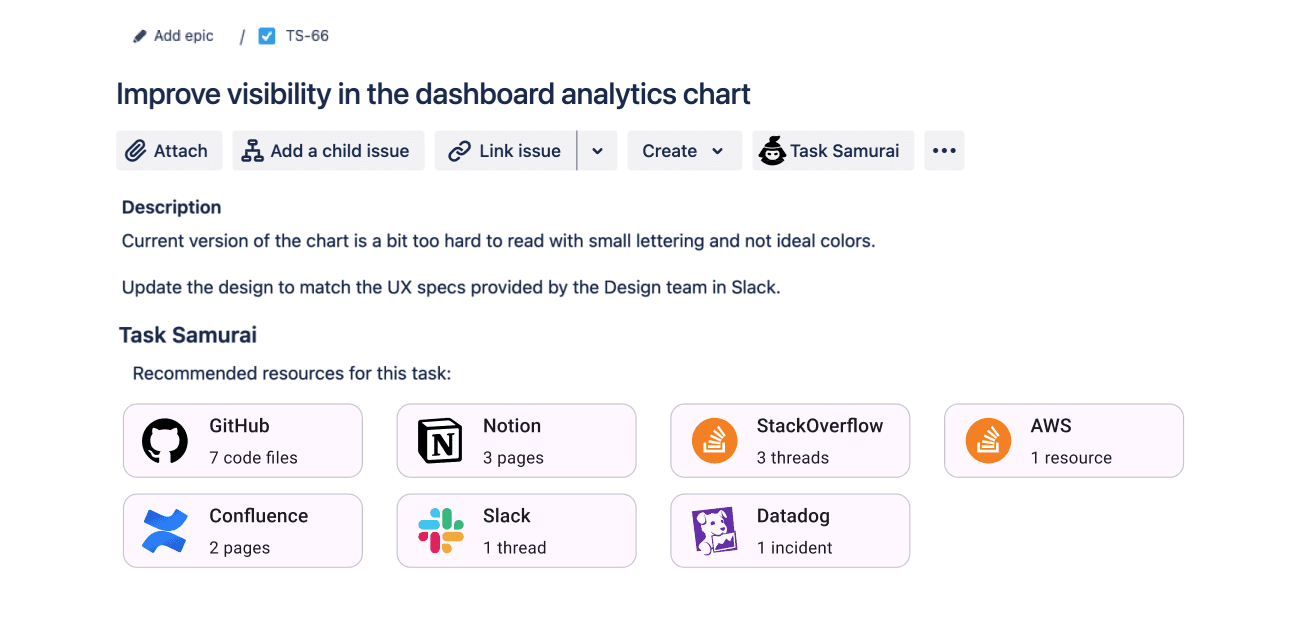Image resolution: width=1311 pixels, height=627 pixels.
Task: Click the blue checkmark issue type icon
Action: coord(266,35)
